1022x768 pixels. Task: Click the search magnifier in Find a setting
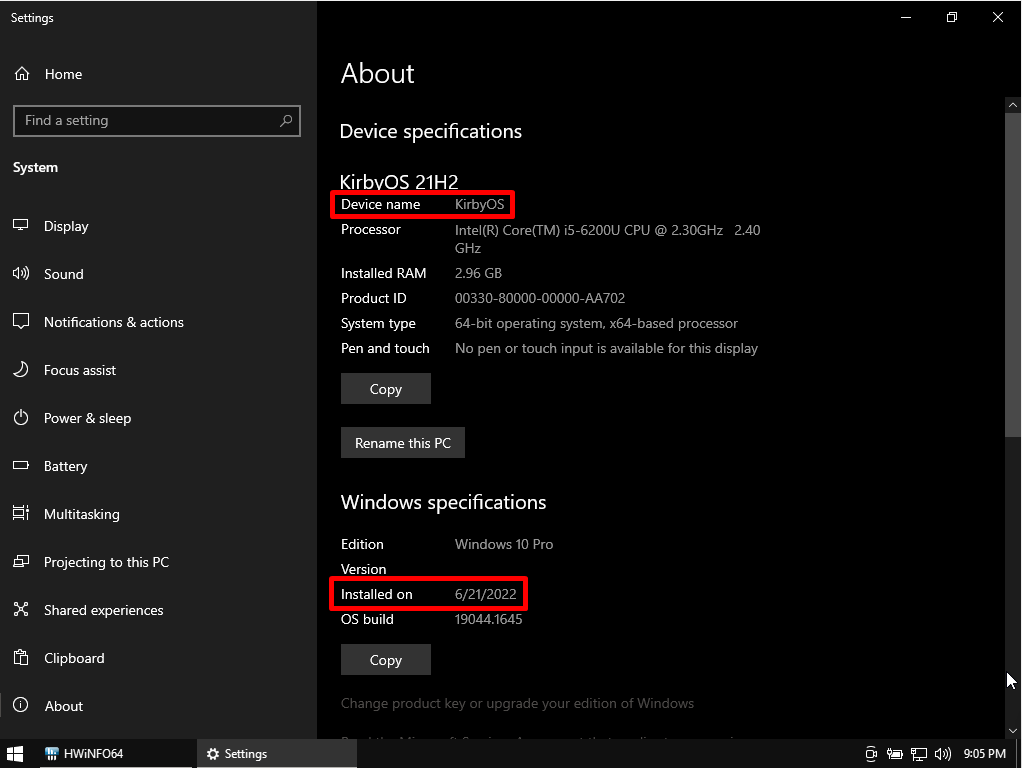point(286,121)
